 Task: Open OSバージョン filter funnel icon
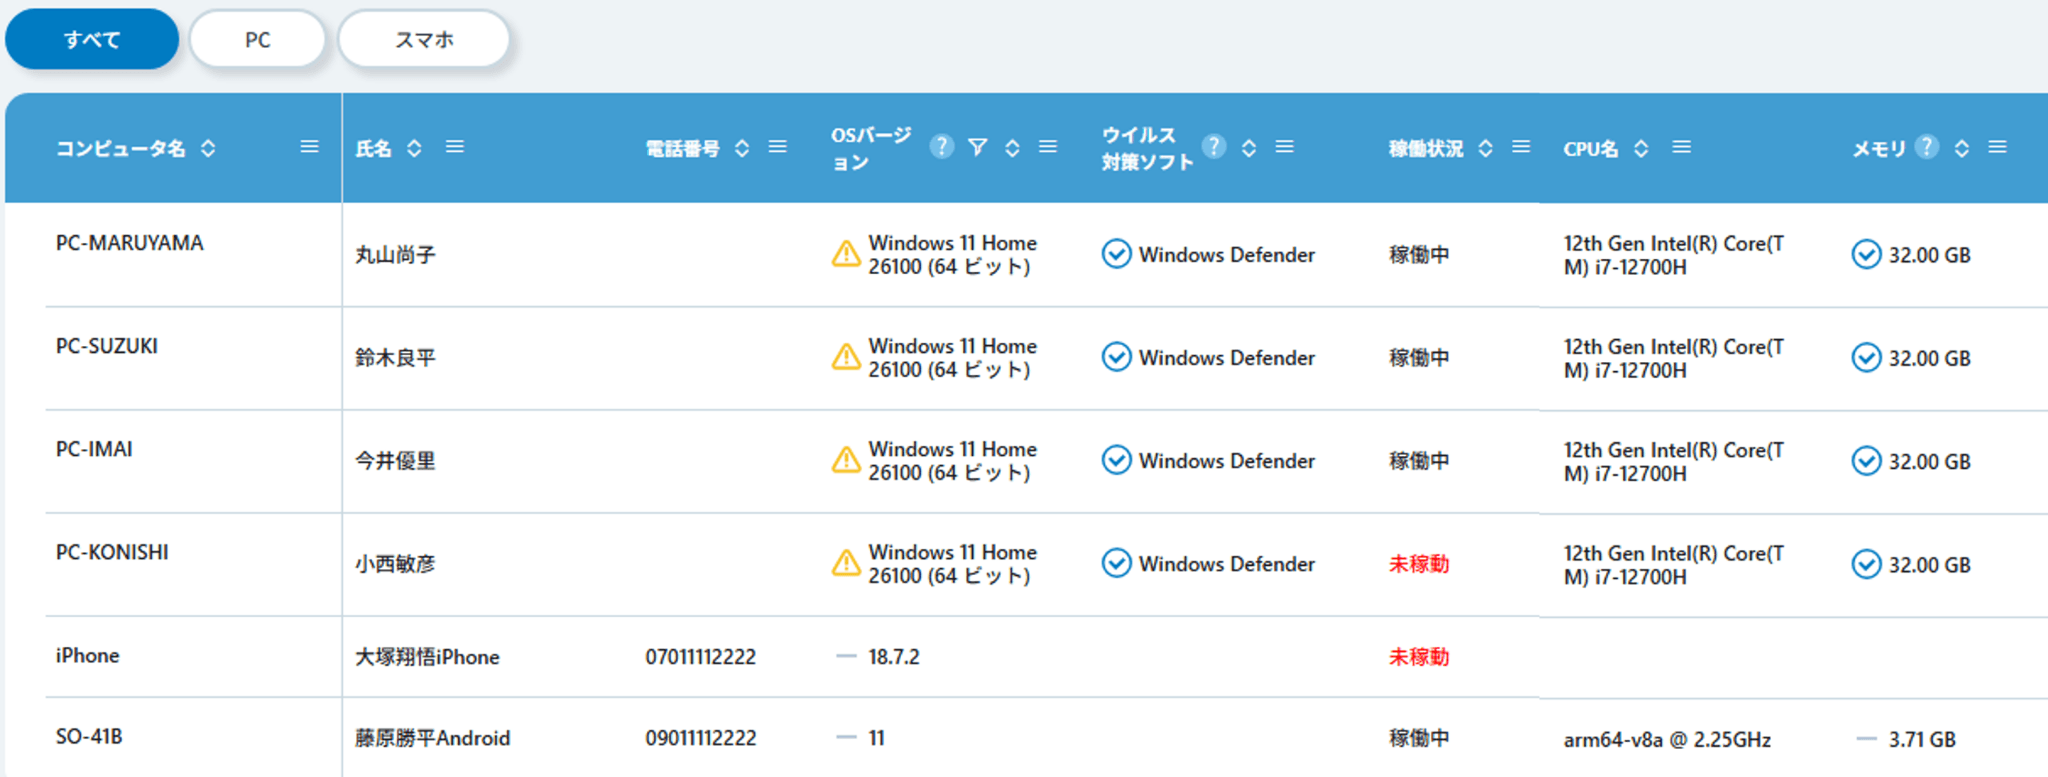point(978,148)
